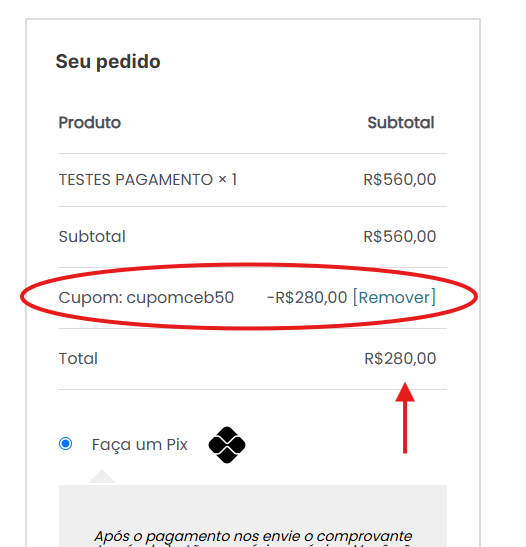The image size is (526, 547).
Task: Click the discount amount -R$280,00
Action: 307,298
